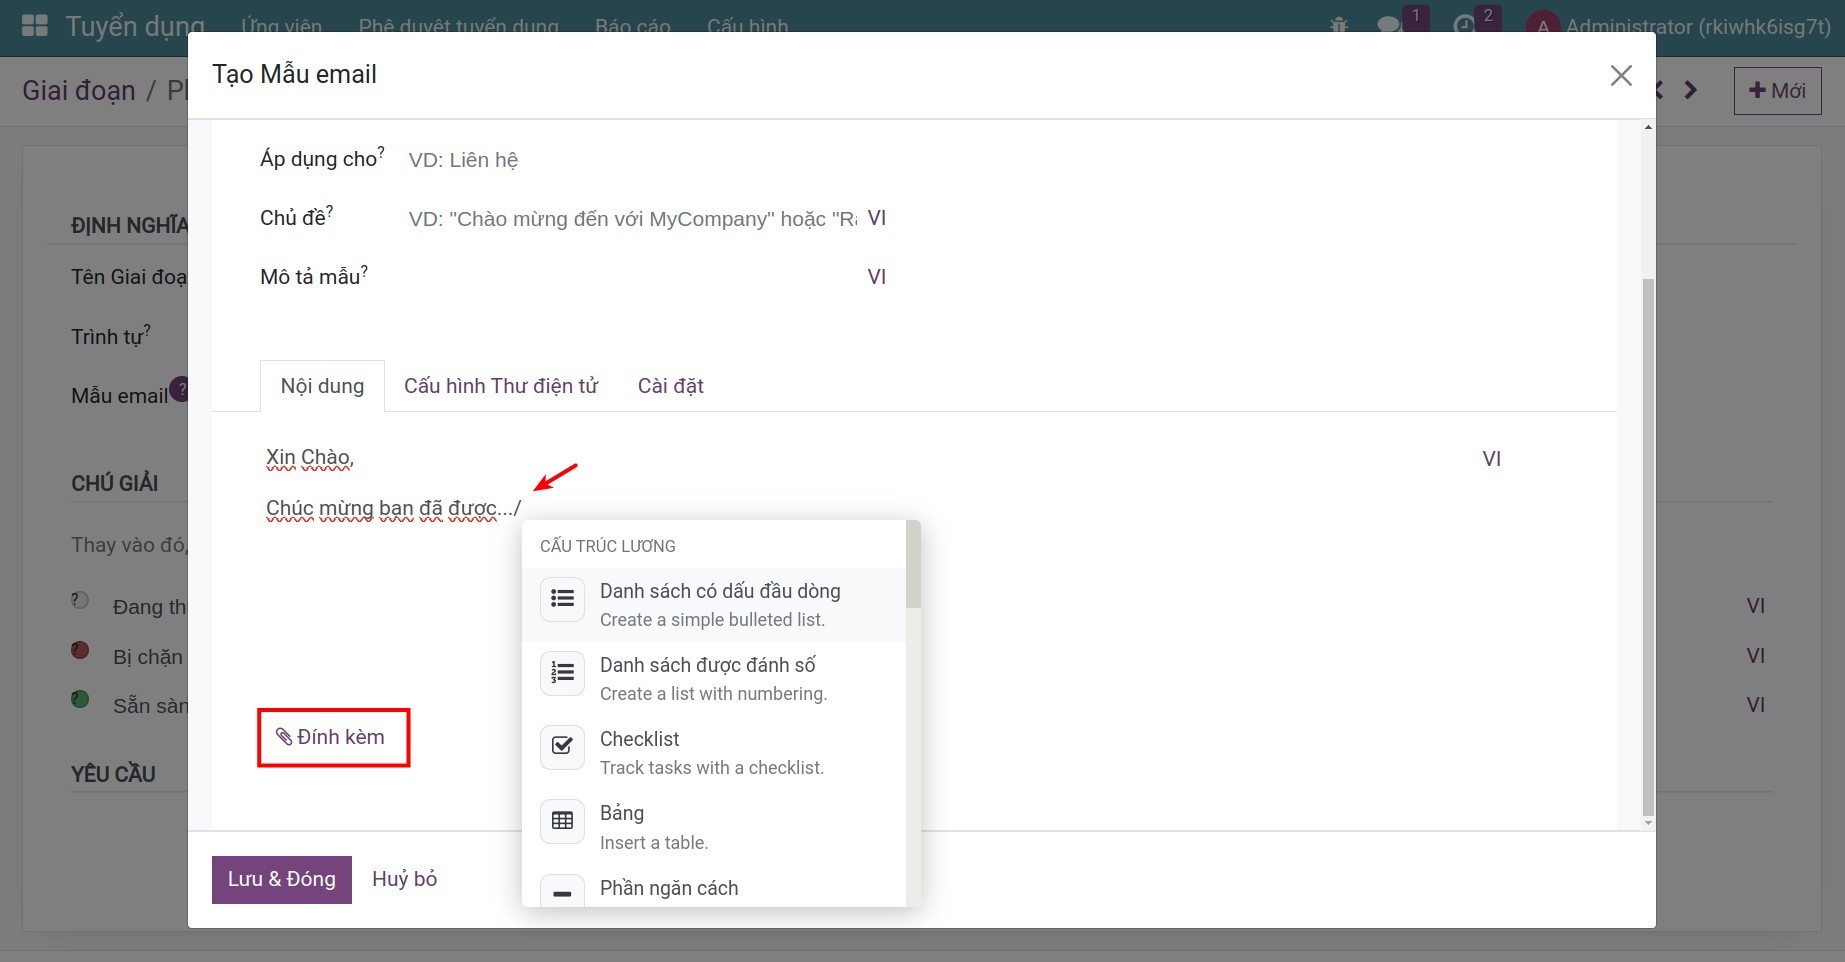
Task: Click the bulleted list icon
Action: 562,599
